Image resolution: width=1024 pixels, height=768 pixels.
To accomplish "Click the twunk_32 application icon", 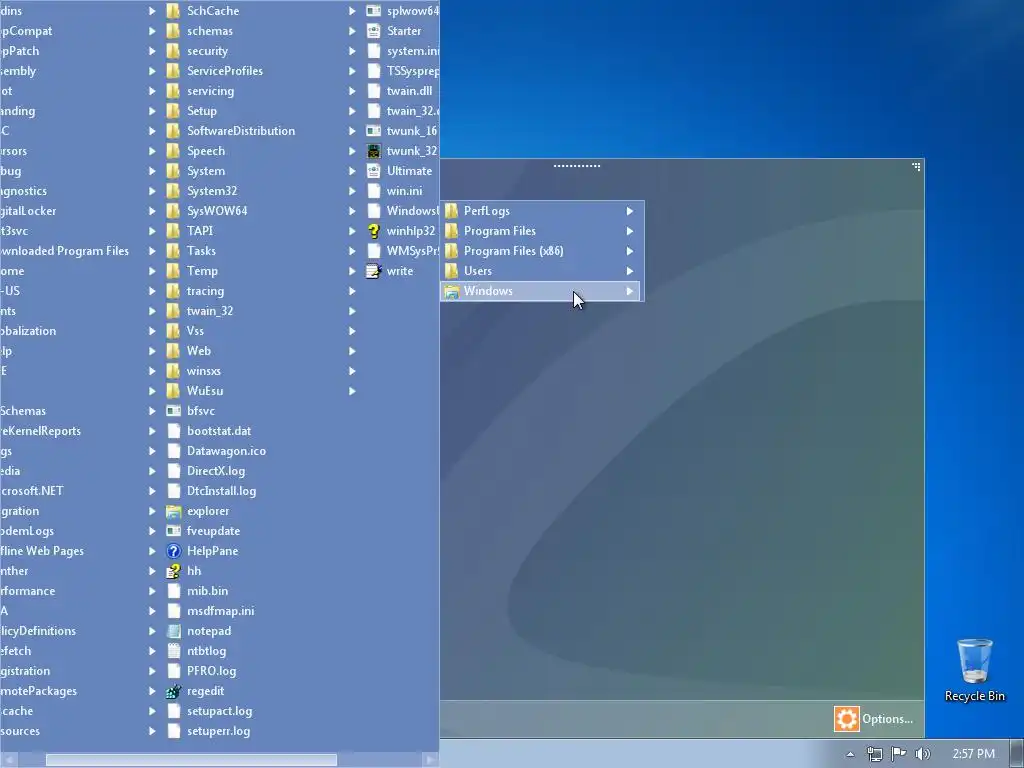I will pyautogui.click(x=374, y=151).
